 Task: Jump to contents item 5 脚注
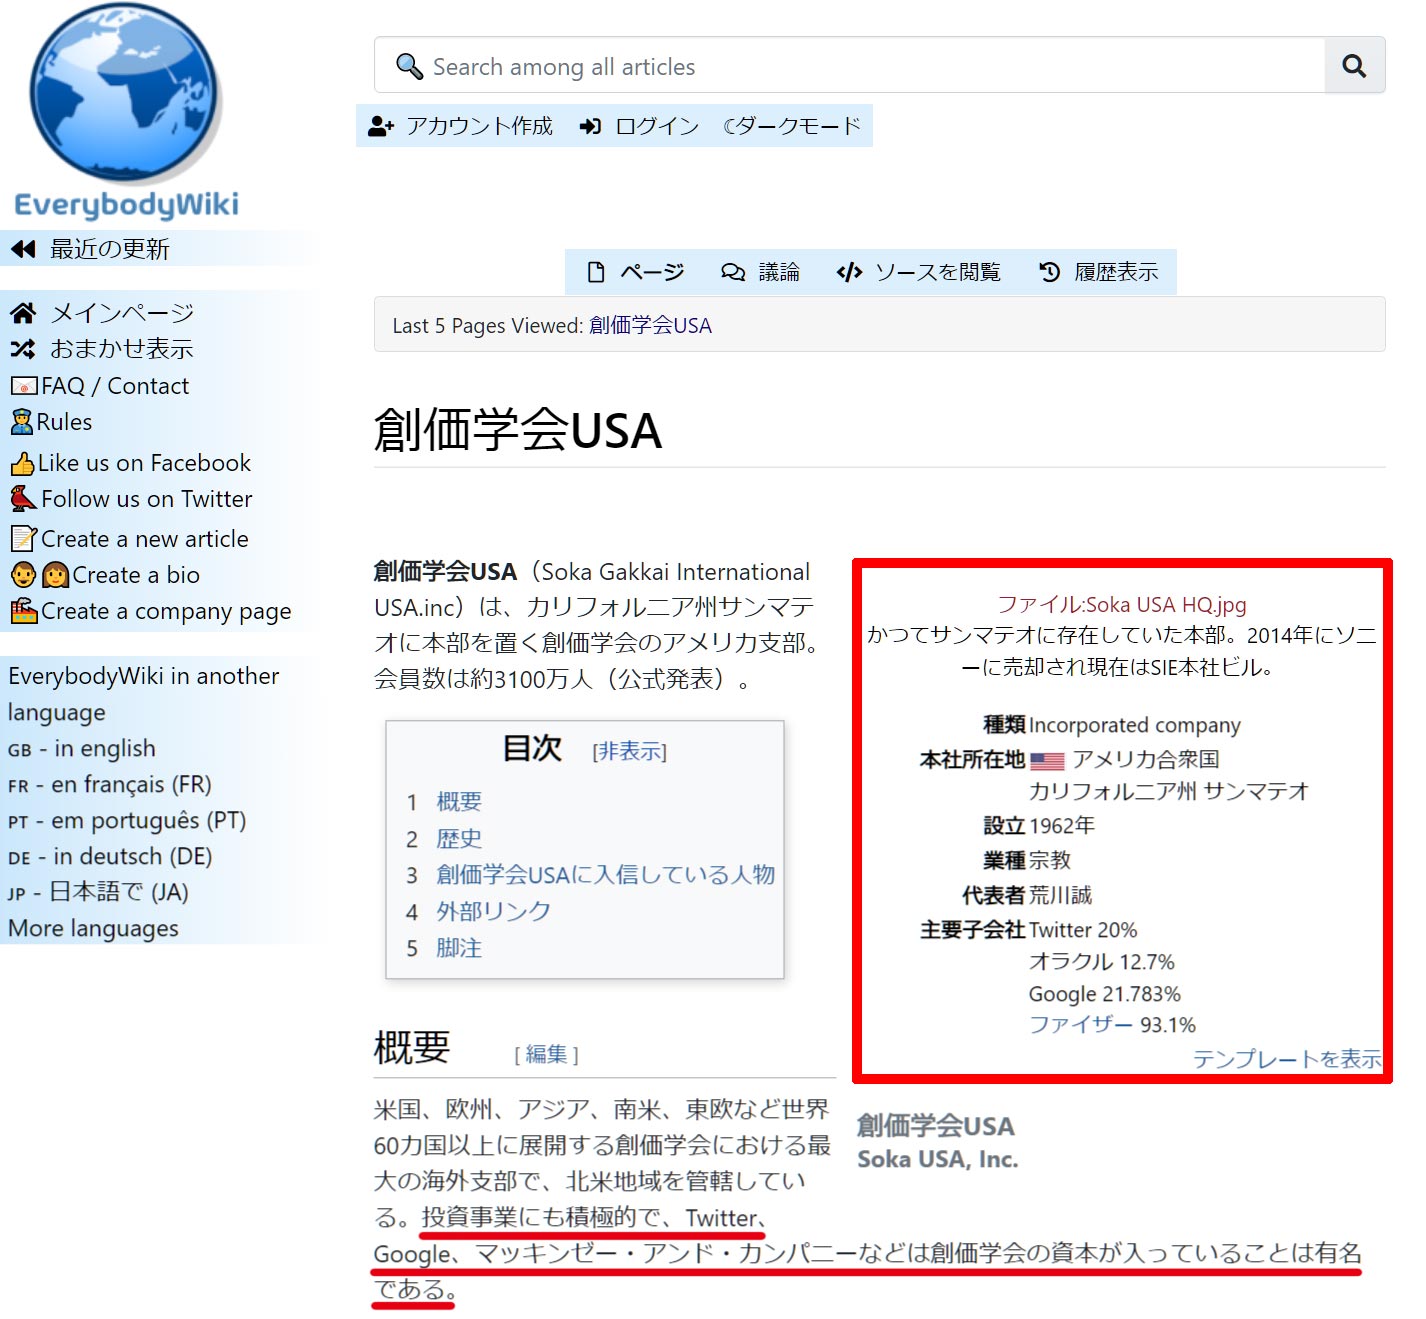(x=459, y=948)
